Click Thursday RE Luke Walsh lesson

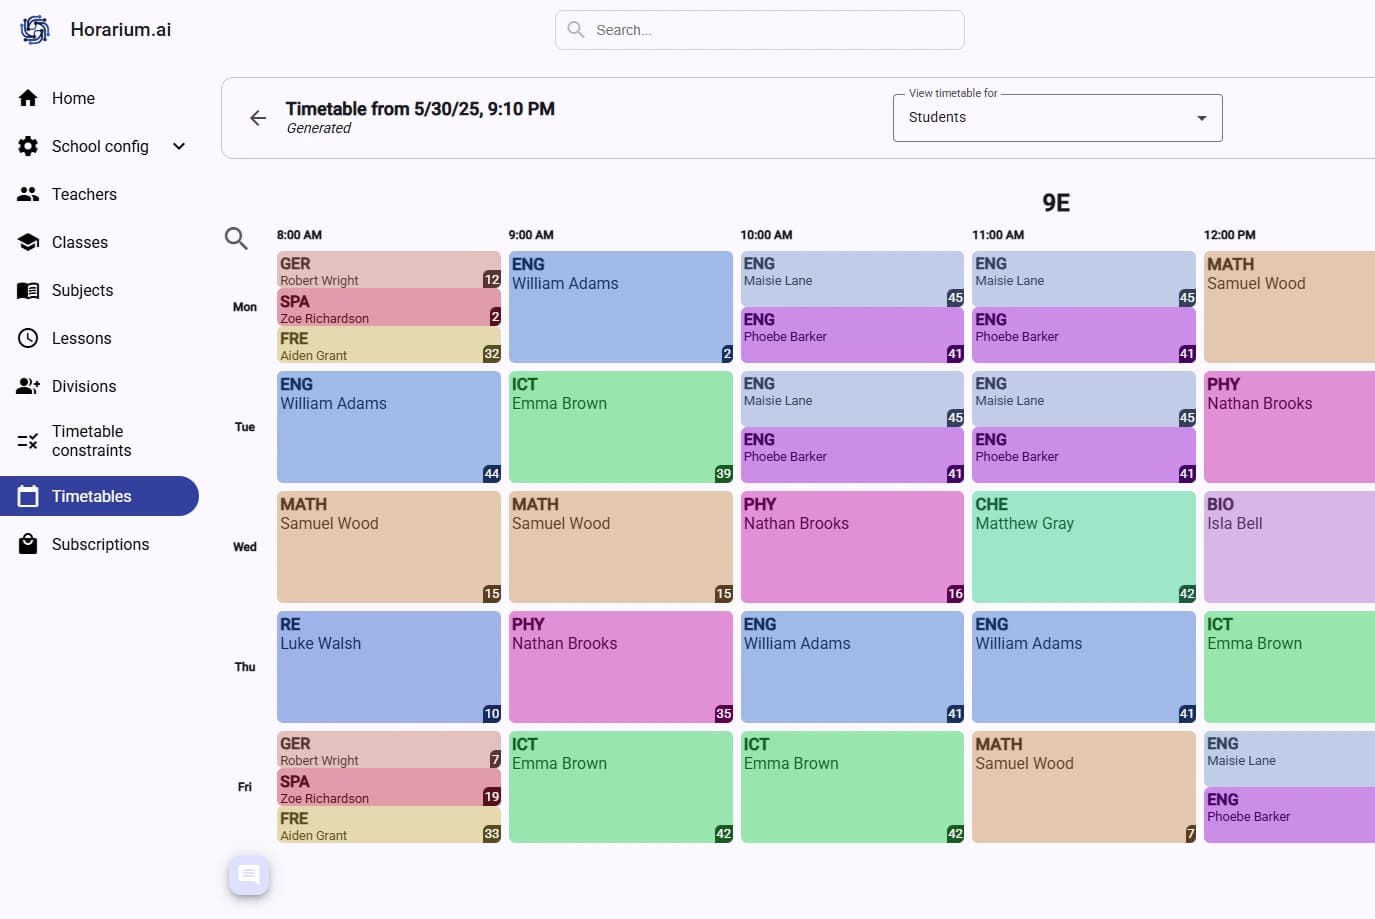click(388, 667)
